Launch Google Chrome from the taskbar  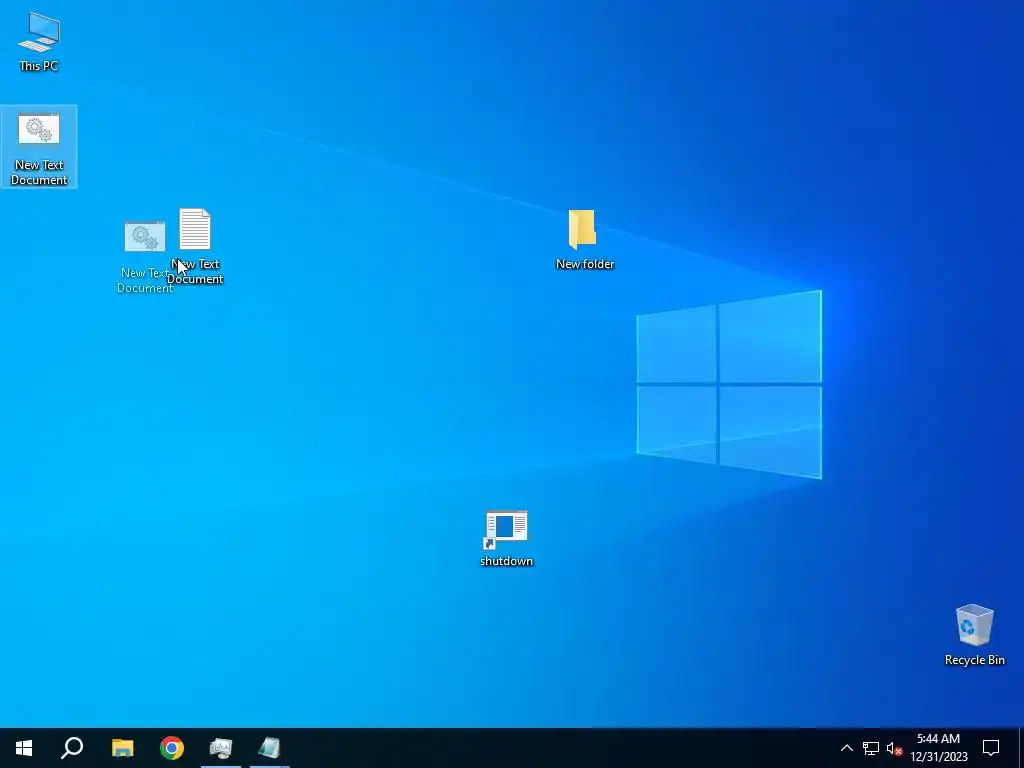[172, 748]
